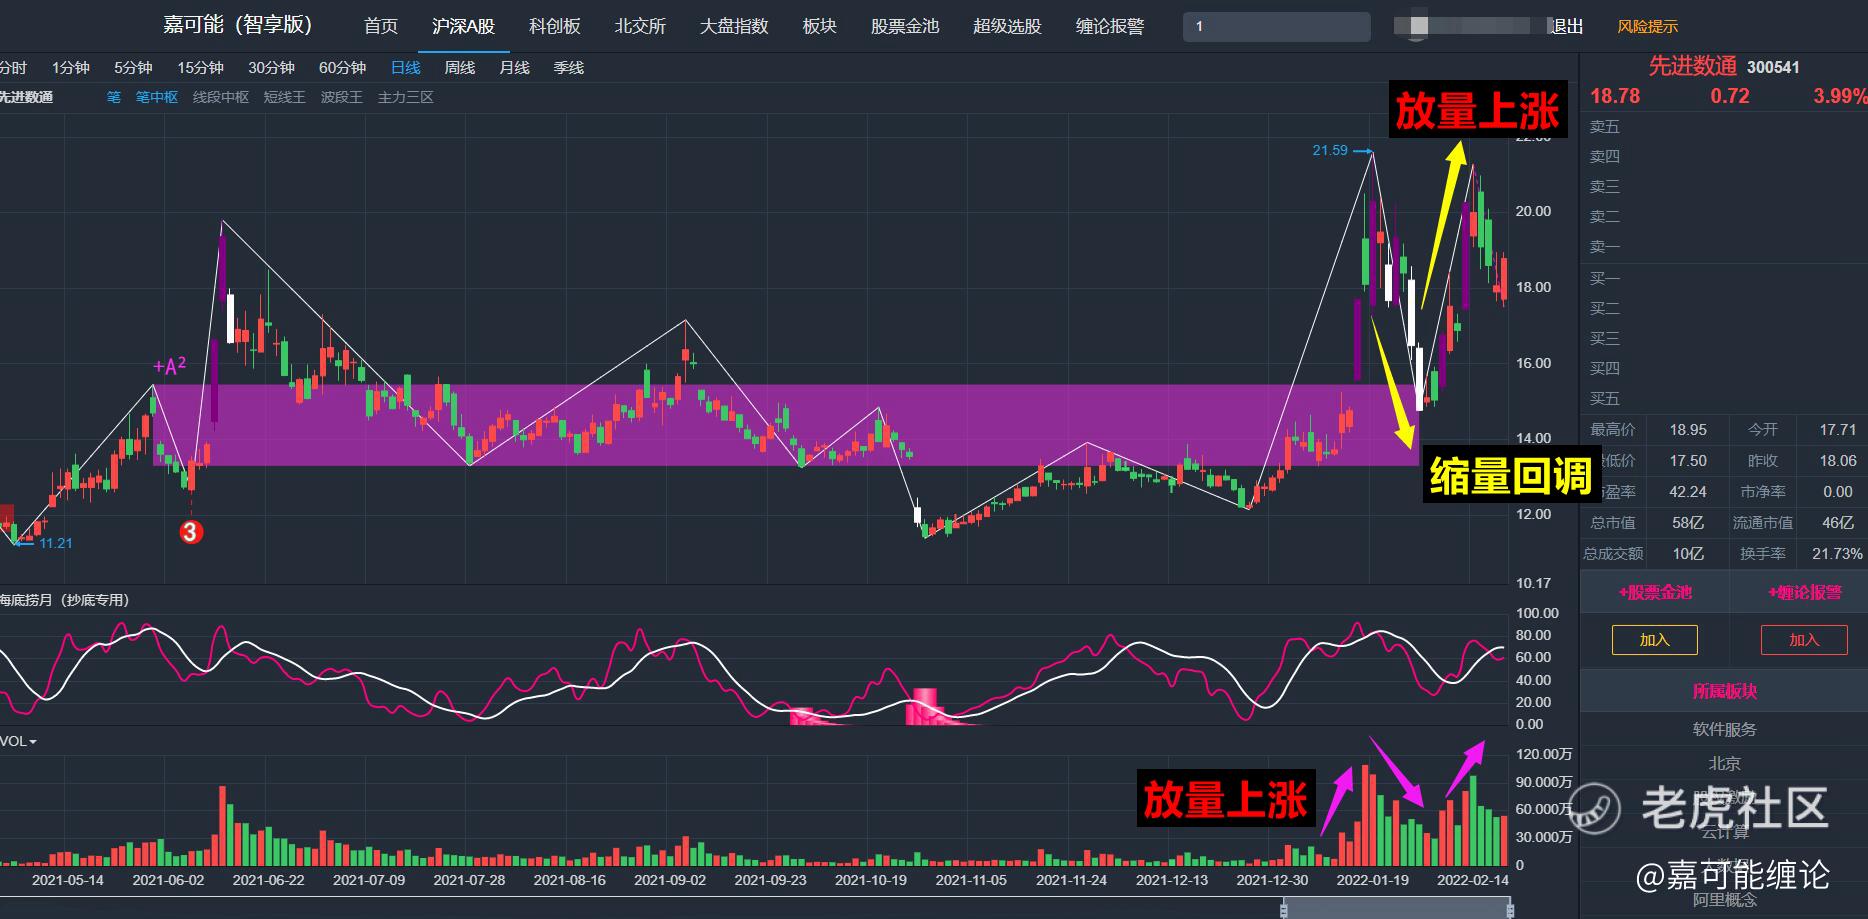This screenshot has height=919, width=1868.
Task: Grab the left handle of date range slider
Action: [x=1285, y=908]
